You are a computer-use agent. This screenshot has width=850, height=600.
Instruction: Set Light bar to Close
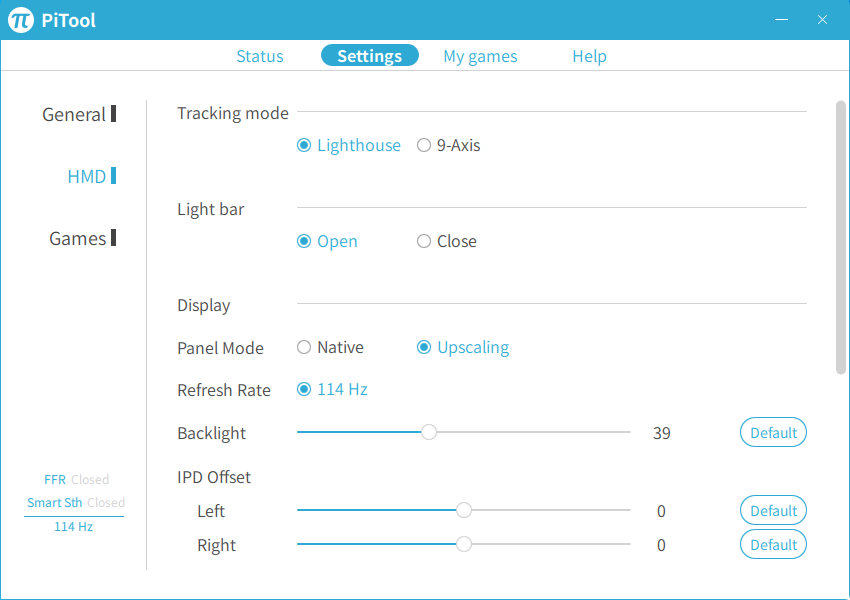point(447,241)
